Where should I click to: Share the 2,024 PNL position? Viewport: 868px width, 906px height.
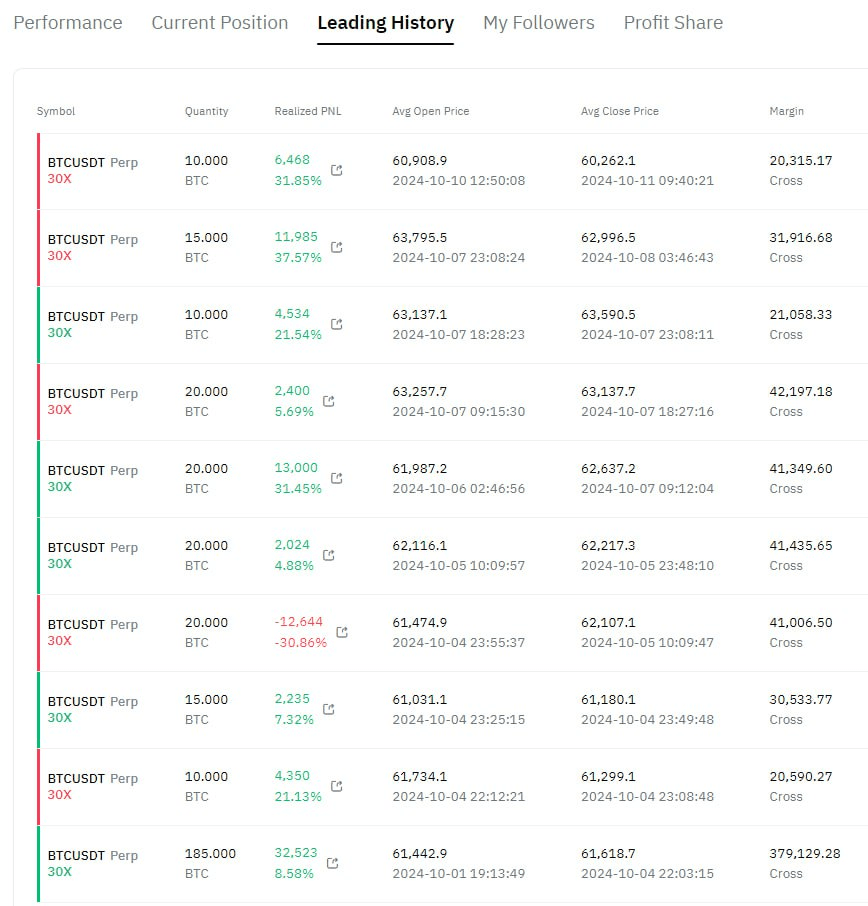coord(328,555)
